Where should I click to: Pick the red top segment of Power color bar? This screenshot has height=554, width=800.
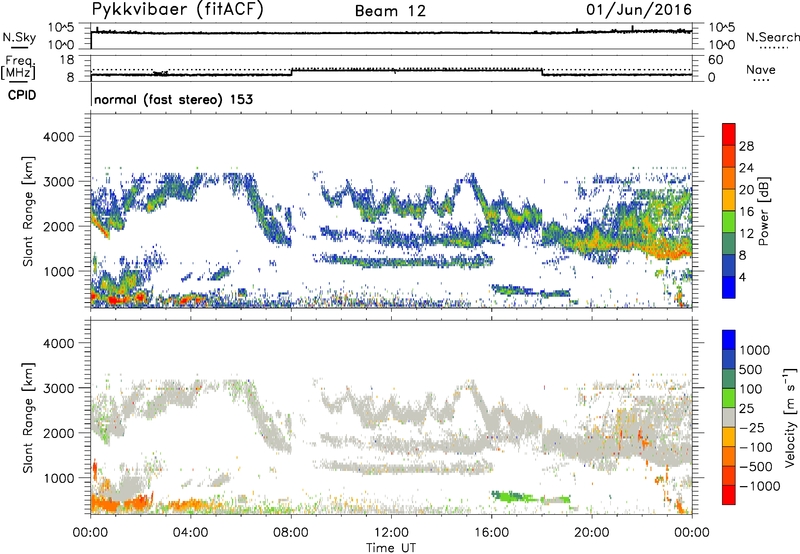coord(729,134)
